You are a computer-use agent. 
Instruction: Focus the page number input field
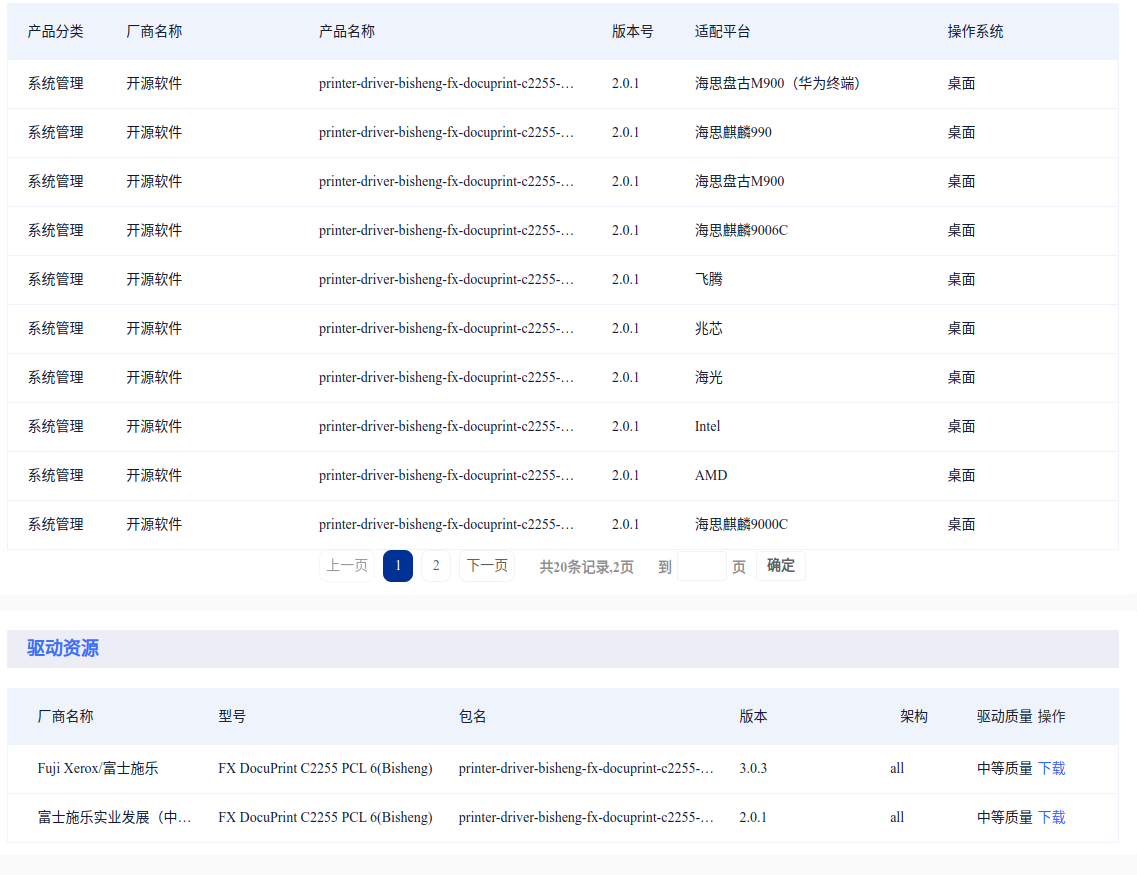[x=702, y=566]
